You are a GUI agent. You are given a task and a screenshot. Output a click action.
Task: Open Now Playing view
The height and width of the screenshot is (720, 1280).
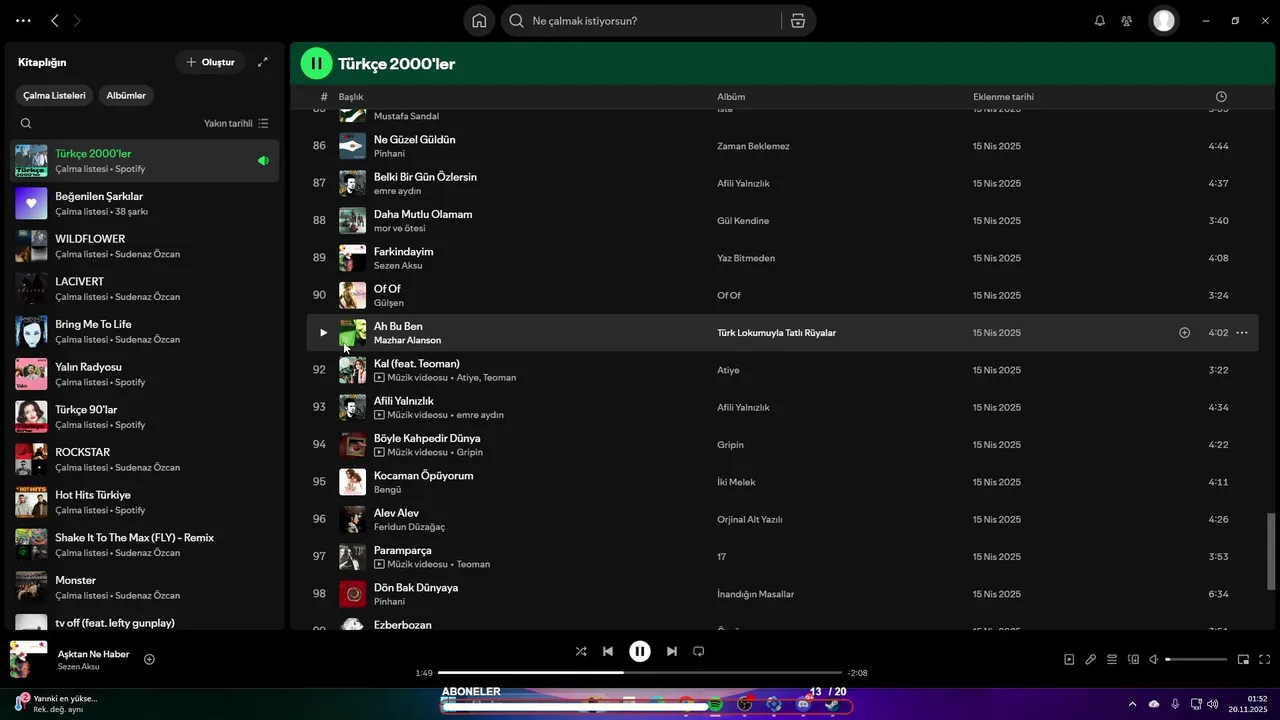pos(1069,659)
